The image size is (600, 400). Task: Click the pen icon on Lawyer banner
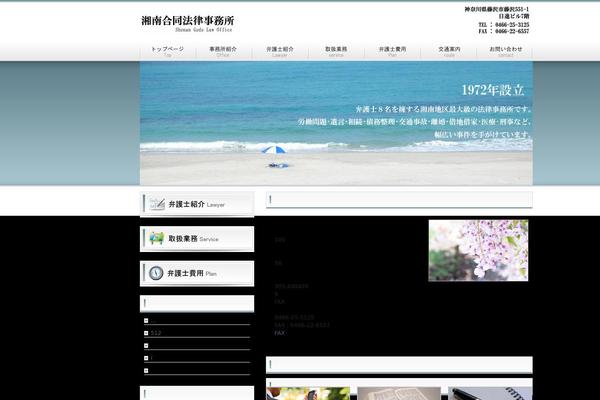click(157, 204)
